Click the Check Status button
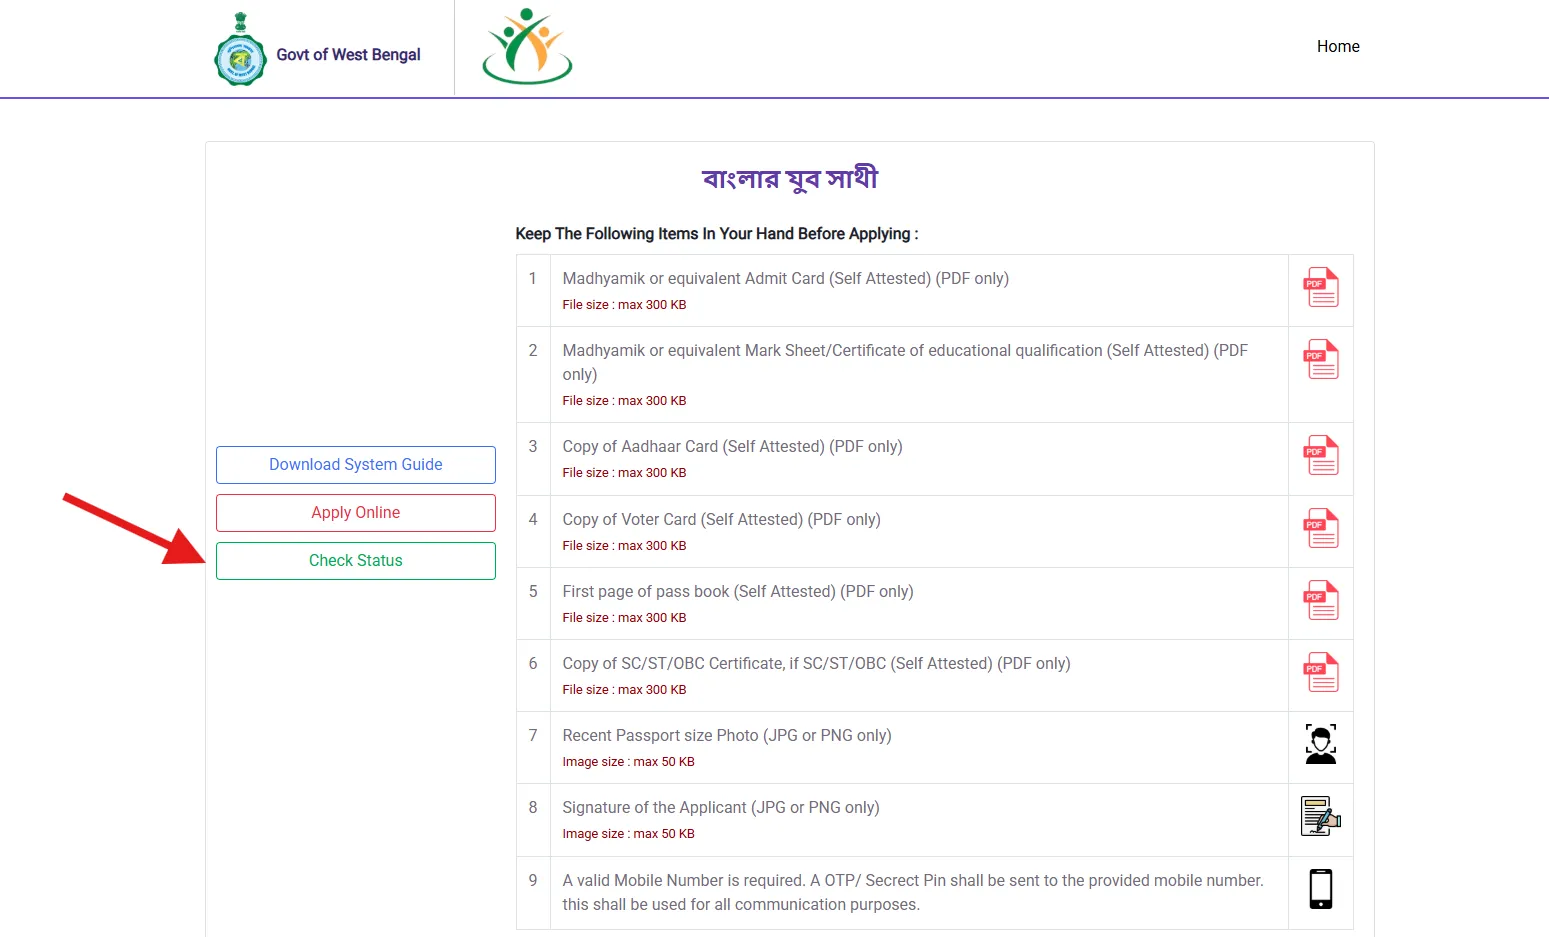This screenshot has width=1549, height=937. click(x=355, y=560)
